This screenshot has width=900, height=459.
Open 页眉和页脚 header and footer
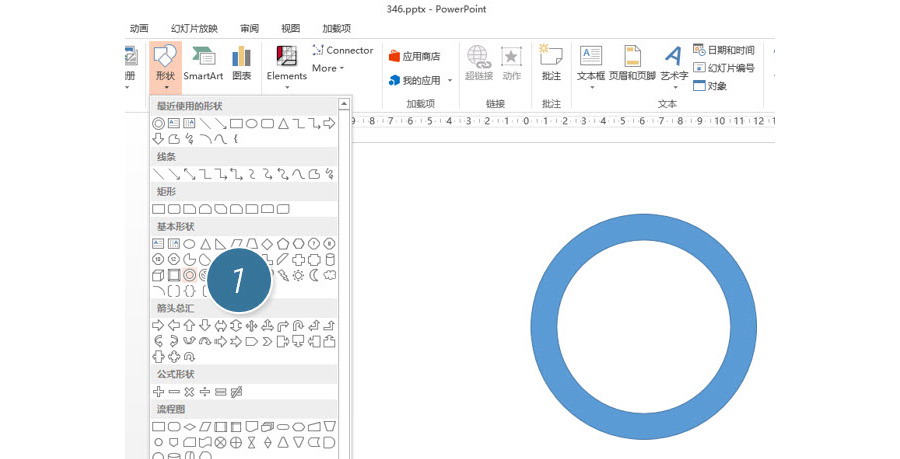tap(632, 64)
